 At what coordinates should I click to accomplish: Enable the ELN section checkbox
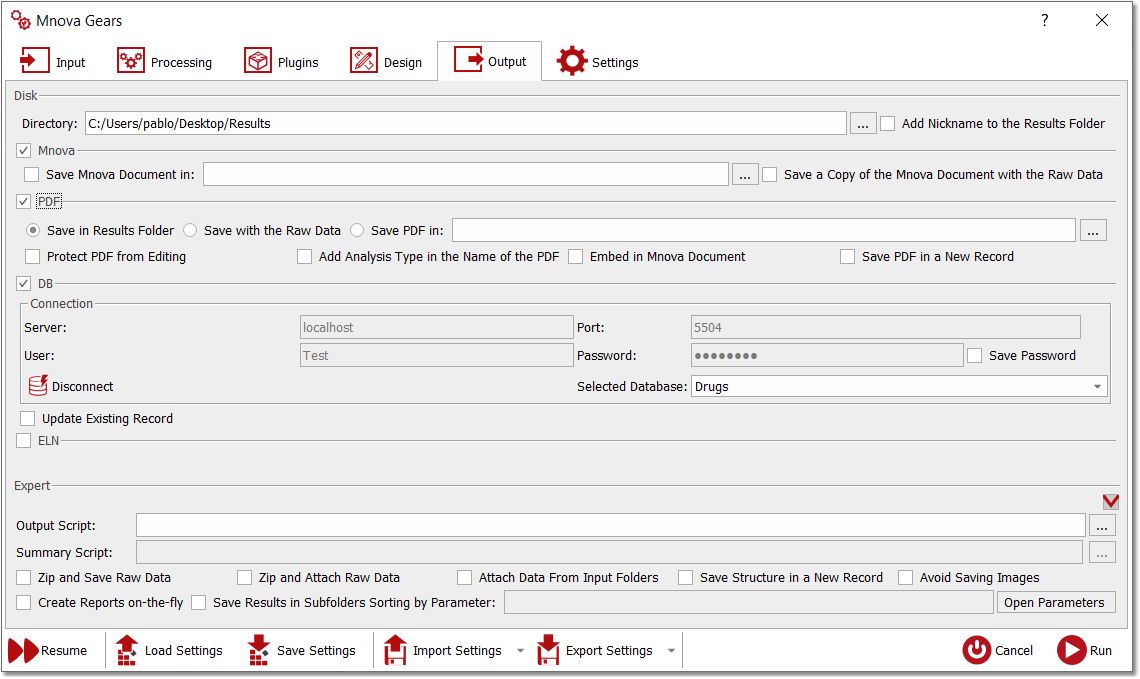pyautogui.click(x=23, y=441)
